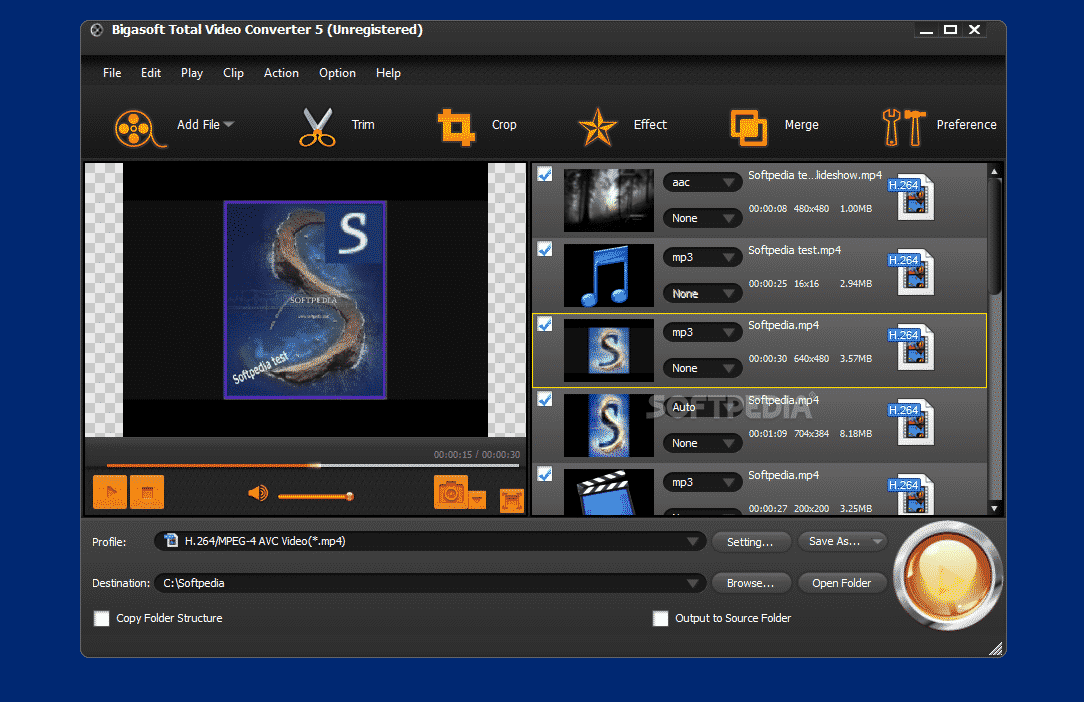This screenshot has width=1084, height=702.
Task: Click the Open Folder button
Action: point(841,584)
